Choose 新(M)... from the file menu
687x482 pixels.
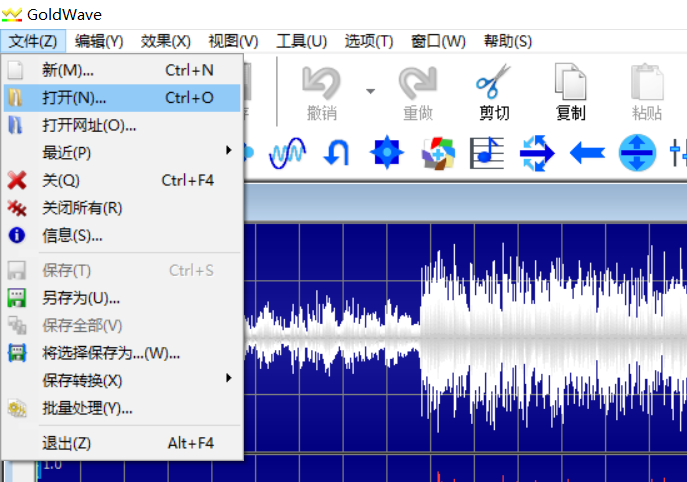pos(122,70)
